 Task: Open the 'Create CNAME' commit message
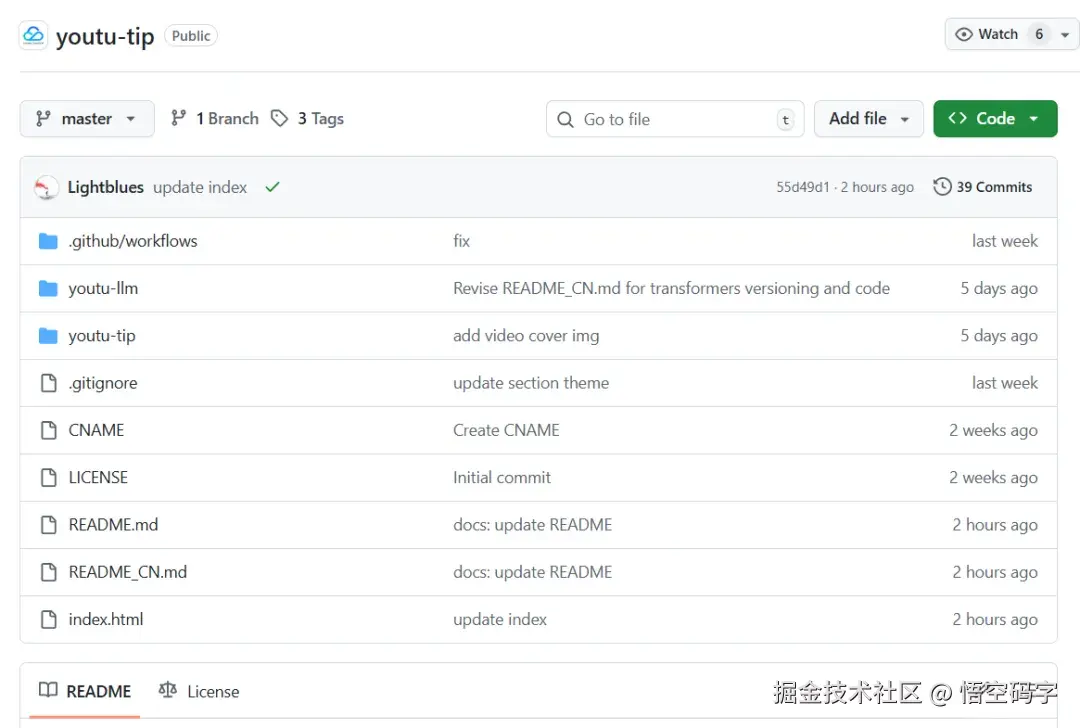[506, 430]
